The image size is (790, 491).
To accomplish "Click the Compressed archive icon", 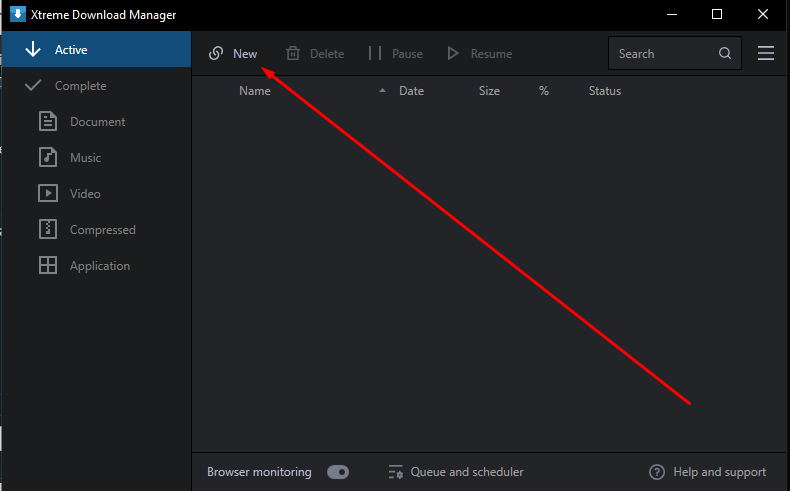I will click(48, 229).
